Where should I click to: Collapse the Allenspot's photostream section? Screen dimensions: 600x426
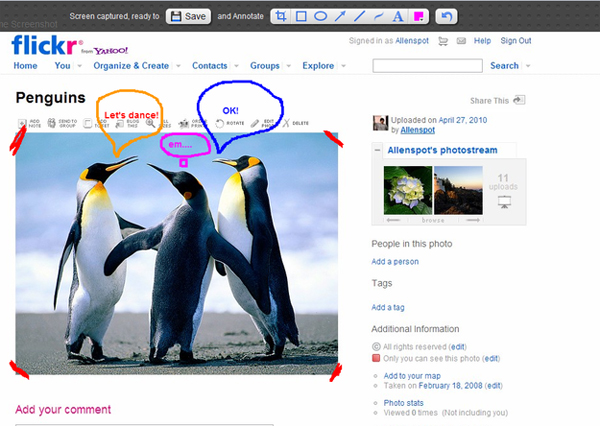tap(378, 150)
